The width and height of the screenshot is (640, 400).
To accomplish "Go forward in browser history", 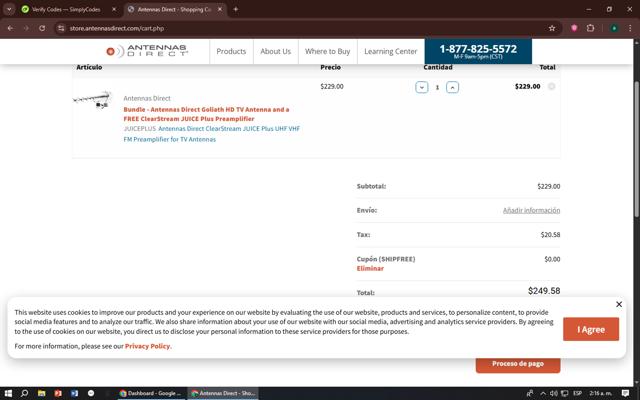I will 26,28.
